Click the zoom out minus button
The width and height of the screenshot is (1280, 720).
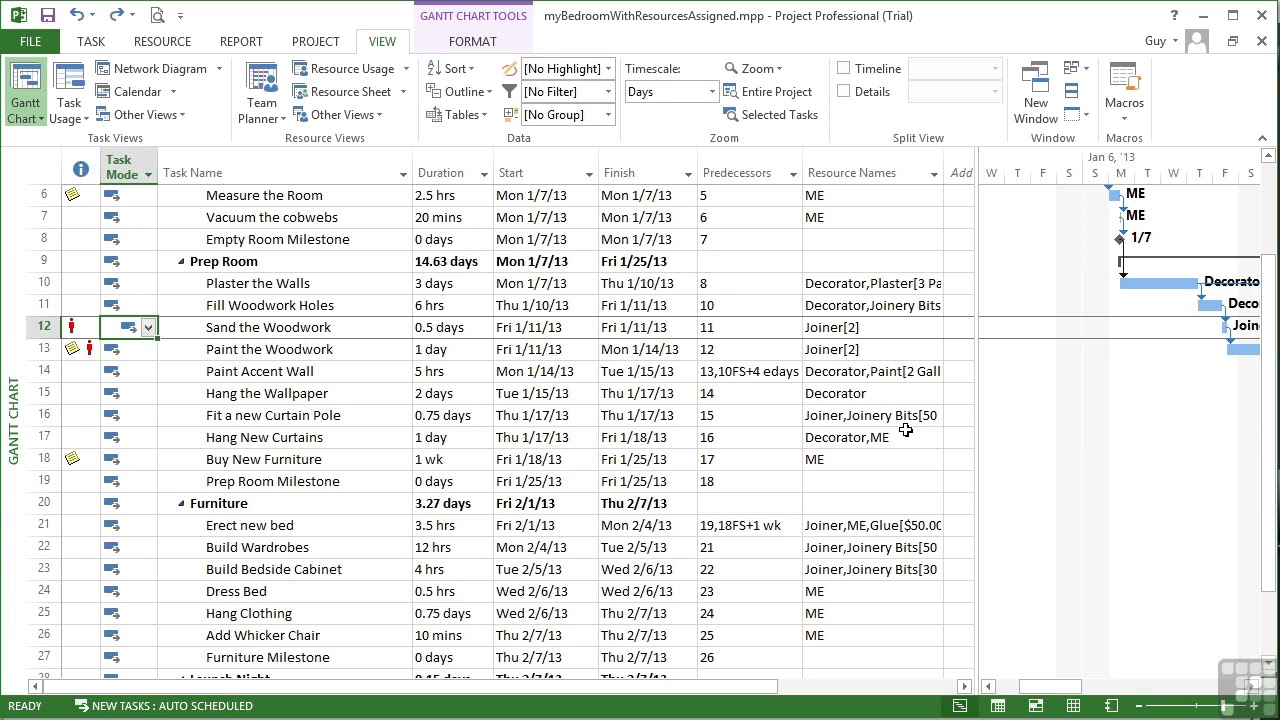pos(1139,706)
